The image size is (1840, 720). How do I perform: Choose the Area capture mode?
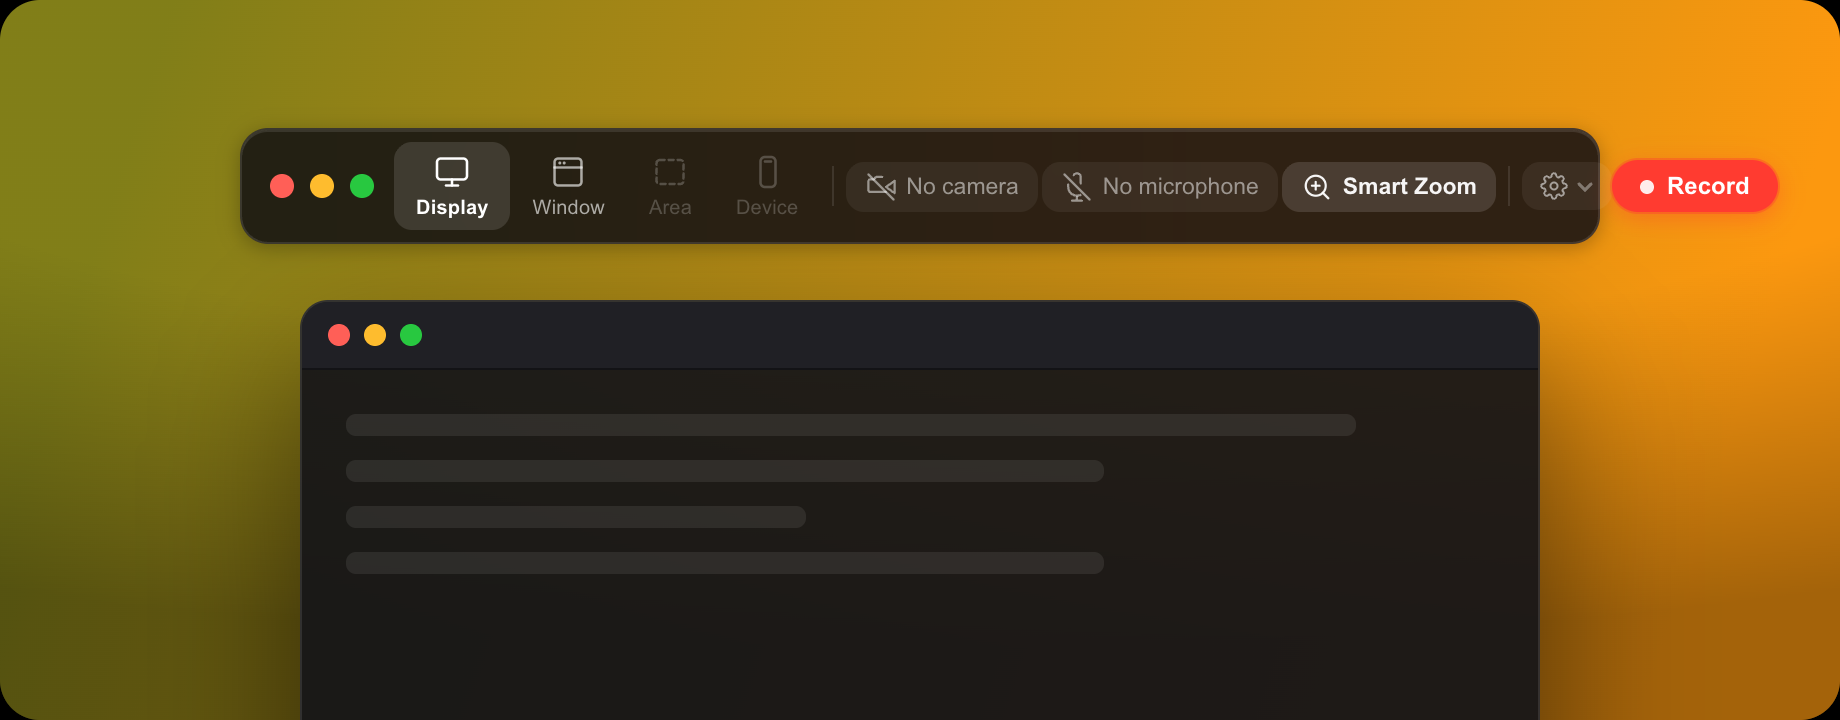[670, 186]
